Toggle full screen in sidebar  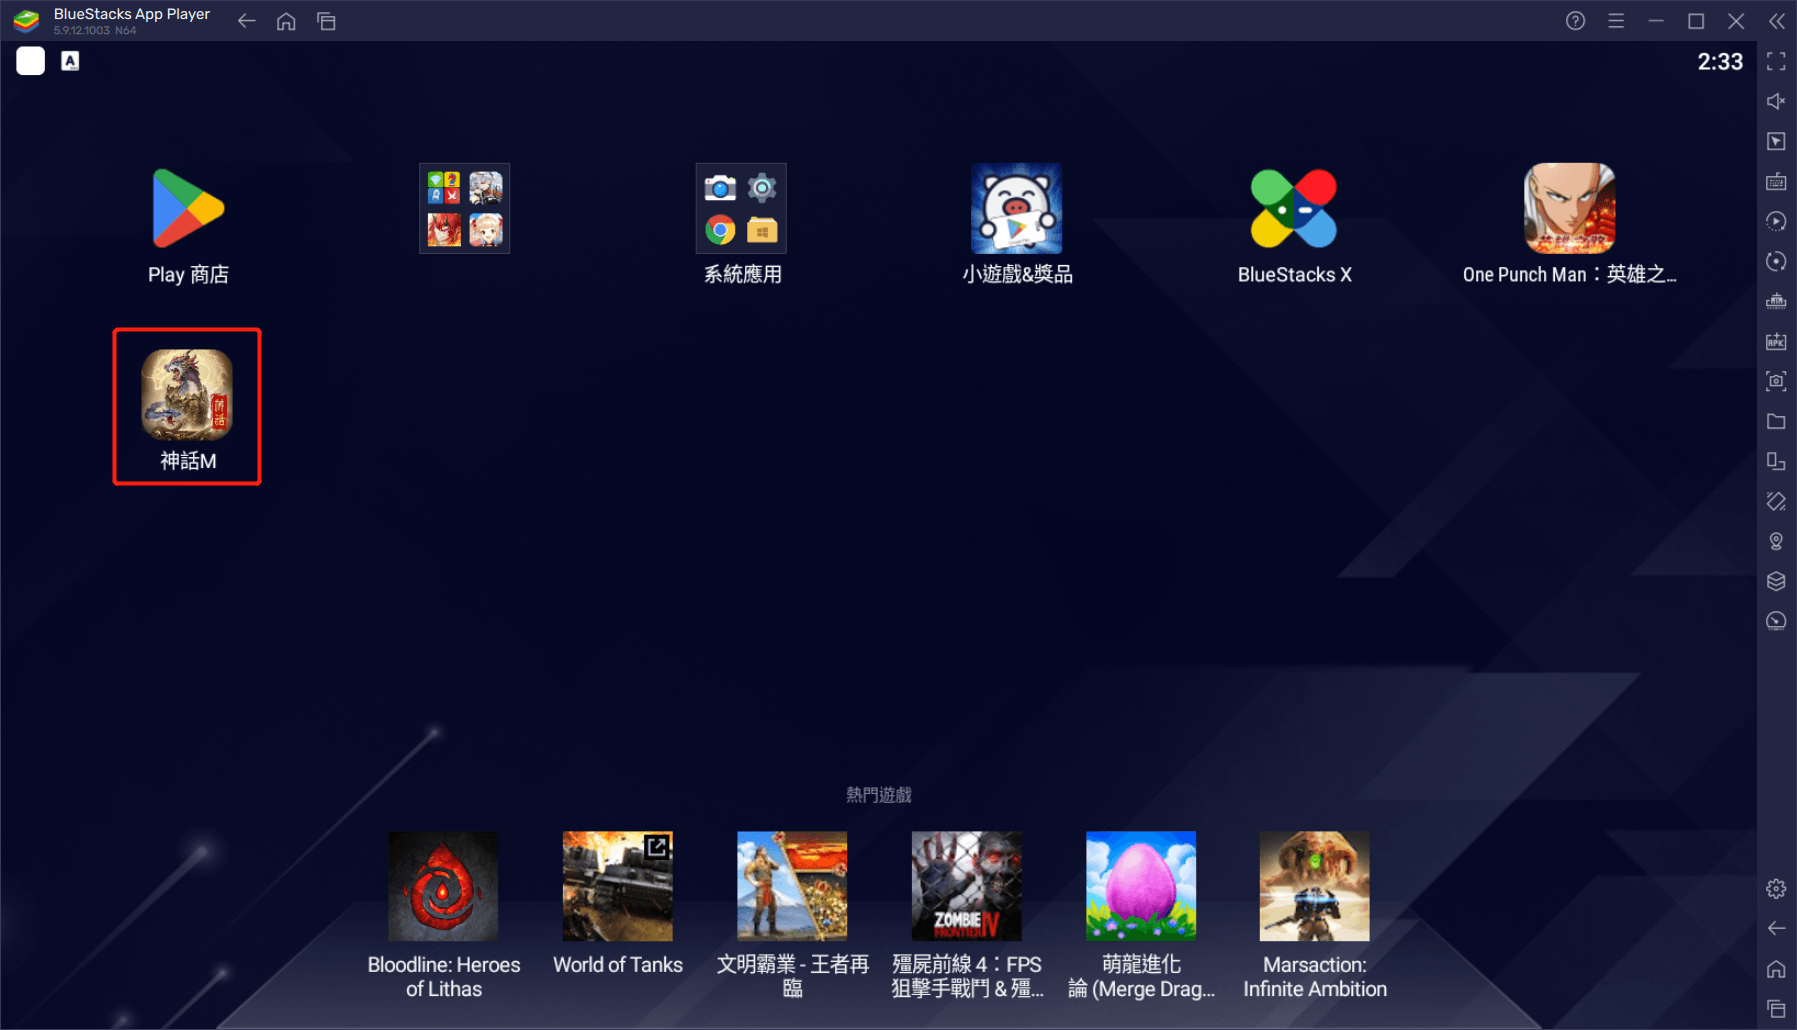coord(1776,61)
